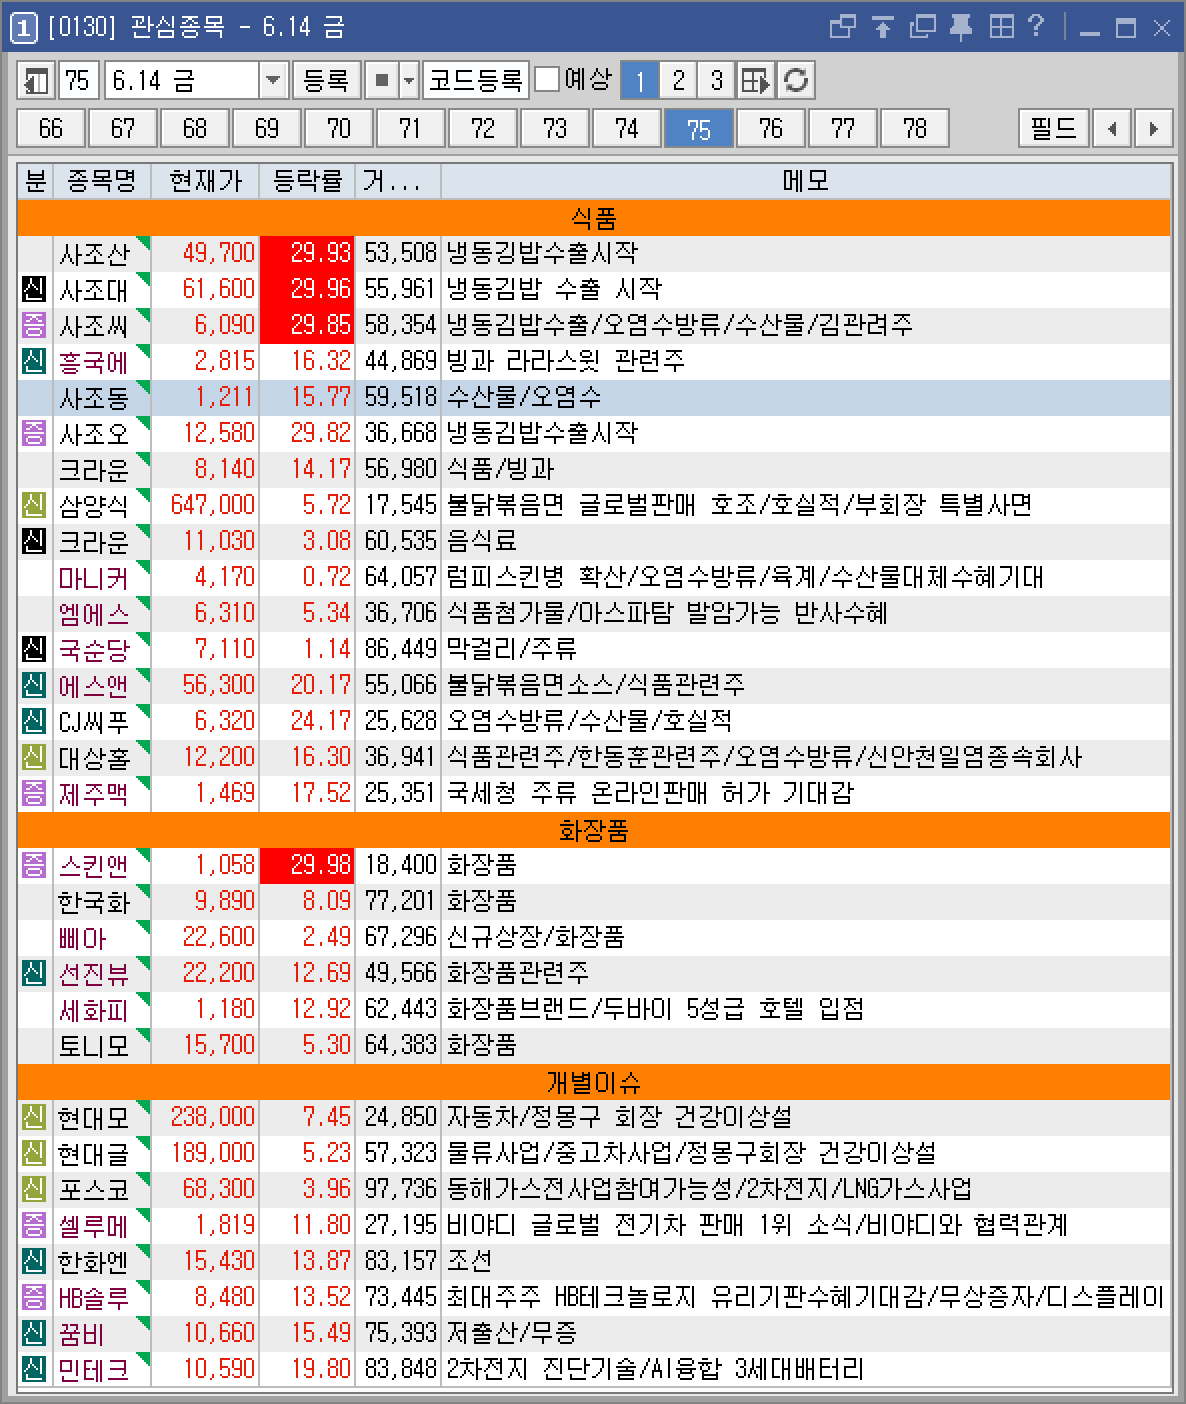The width and height of the screenshot is (1186, 1404).
Task: Click the 신 badge in the 국순당 row
Action: [34, 649]
